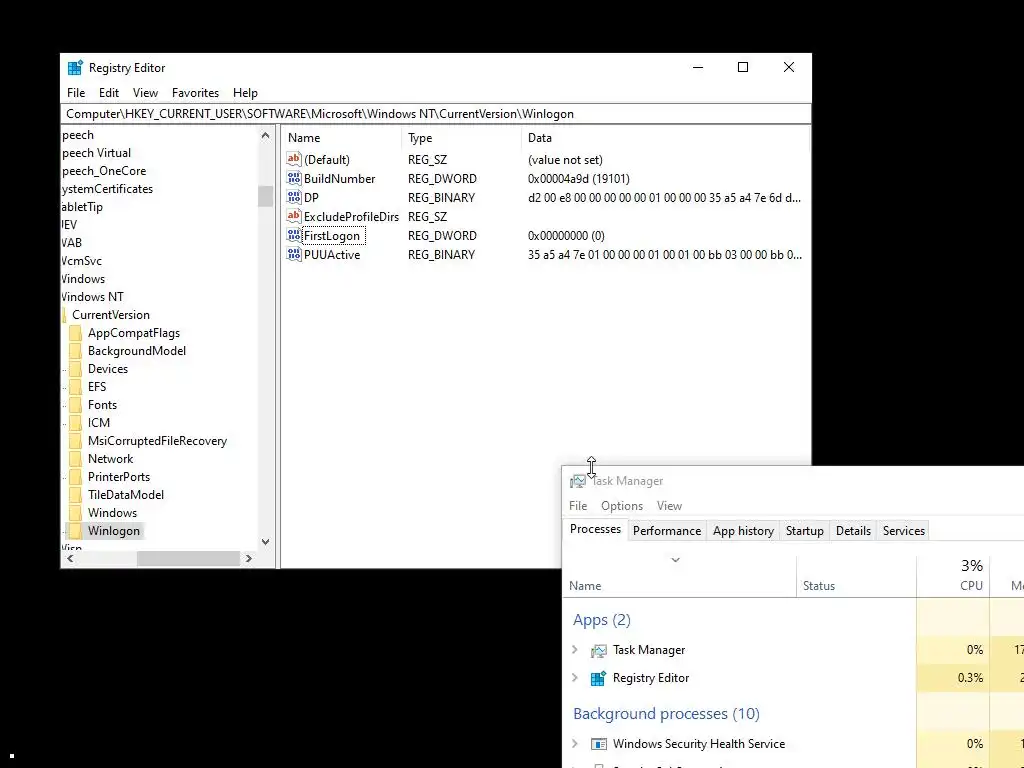Click the BackgroundModel folder icon
Viewport: 1024px width, 768px height.
76,351
